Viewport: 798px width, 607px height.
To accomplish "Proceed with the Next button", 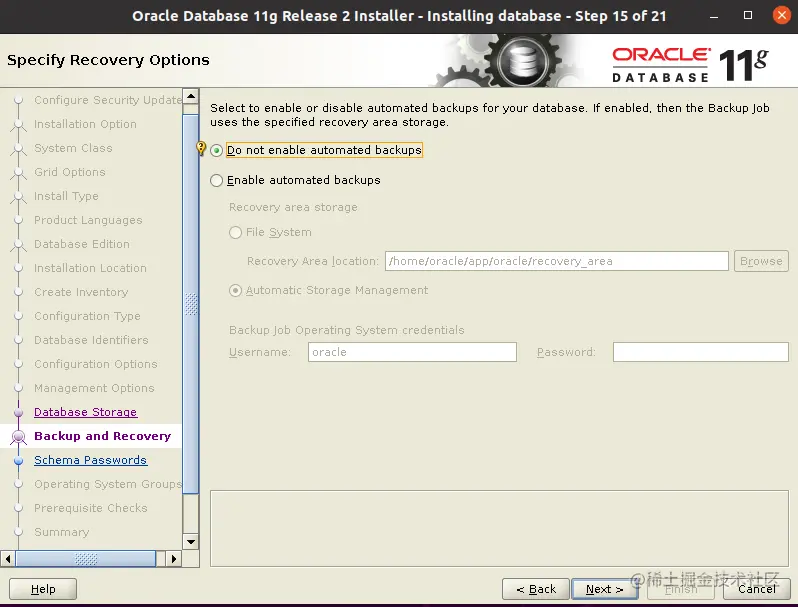I will 605,589.
